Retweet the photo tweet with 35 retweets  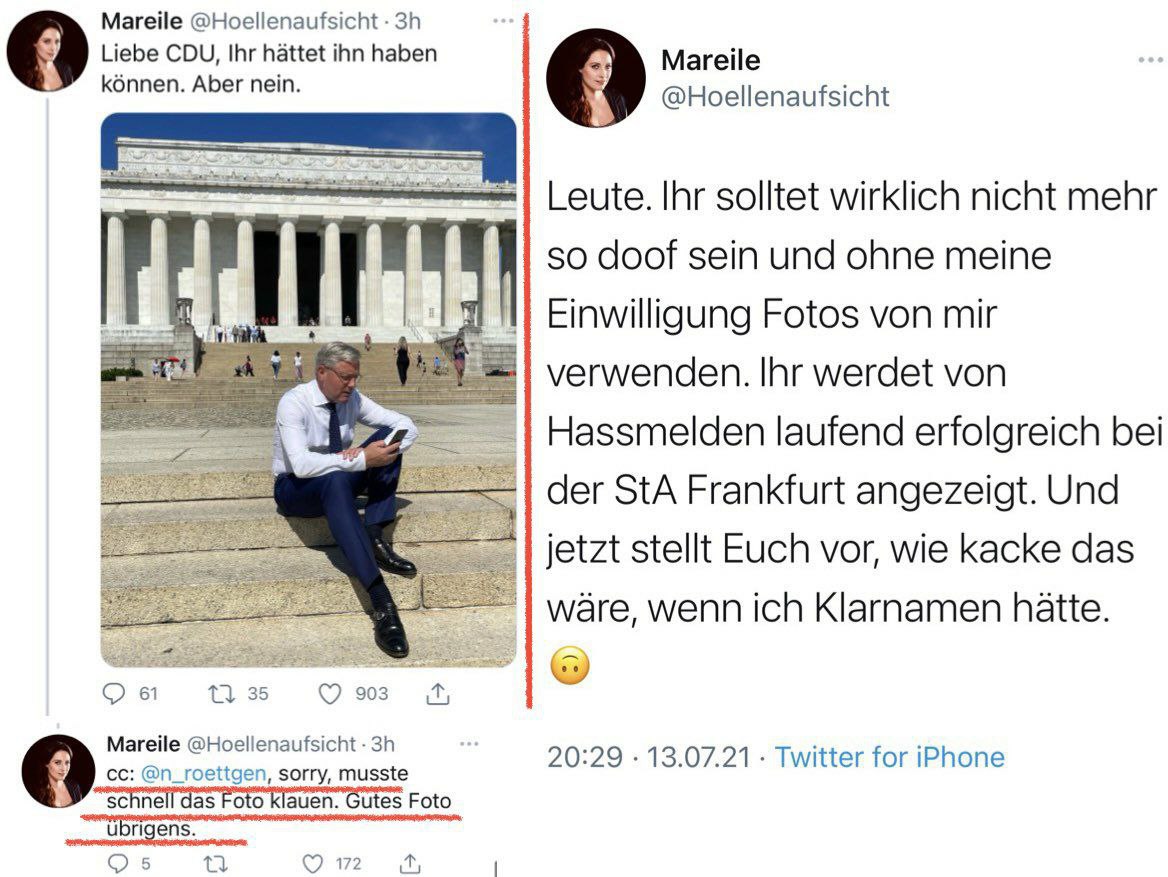click(221, 694)
